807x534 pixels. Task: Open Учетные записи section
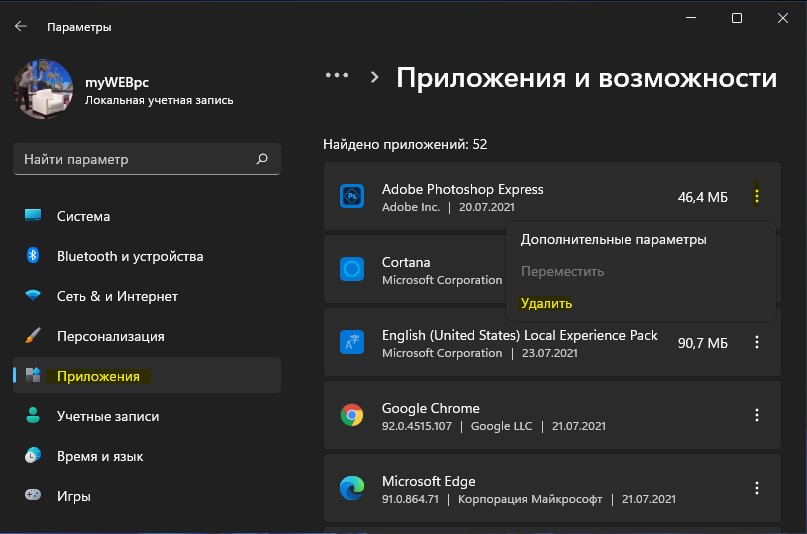pos(147,416)
